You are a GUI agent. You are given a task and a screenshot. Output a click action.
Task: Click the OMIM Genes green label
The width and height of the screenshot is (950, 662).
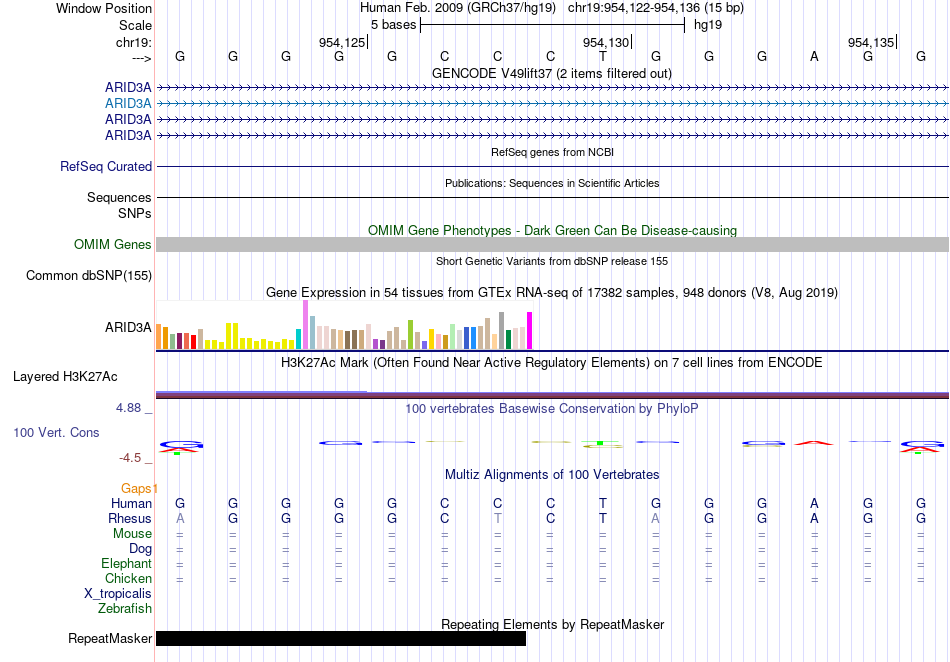112,244
